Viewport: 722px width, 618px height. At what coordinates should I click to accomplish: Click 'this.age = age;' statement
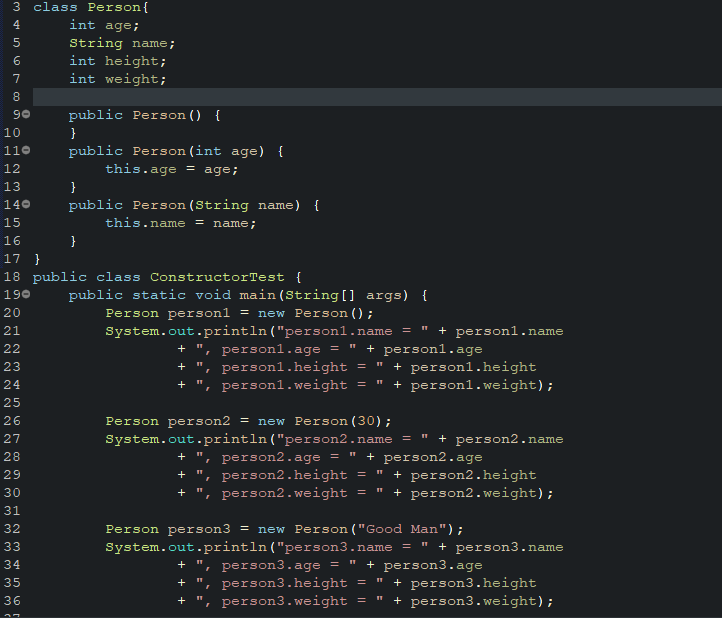pos(172,169)
